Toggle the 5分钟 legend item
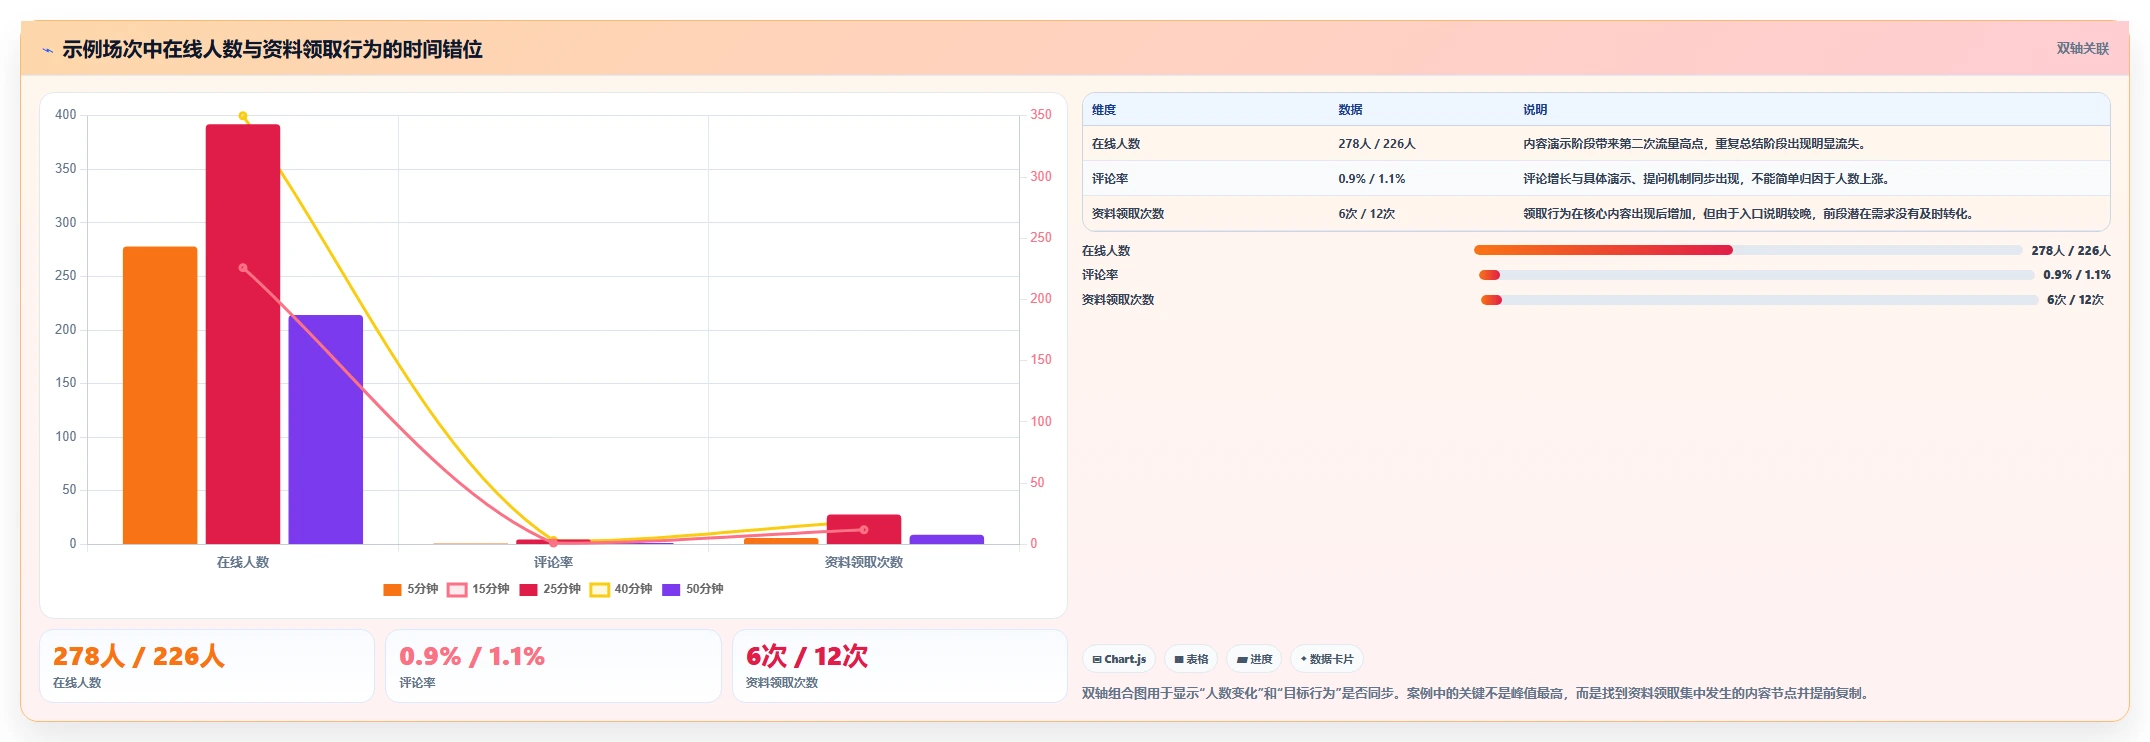This screenshot has height=742, width=2150. pos(410,589)
